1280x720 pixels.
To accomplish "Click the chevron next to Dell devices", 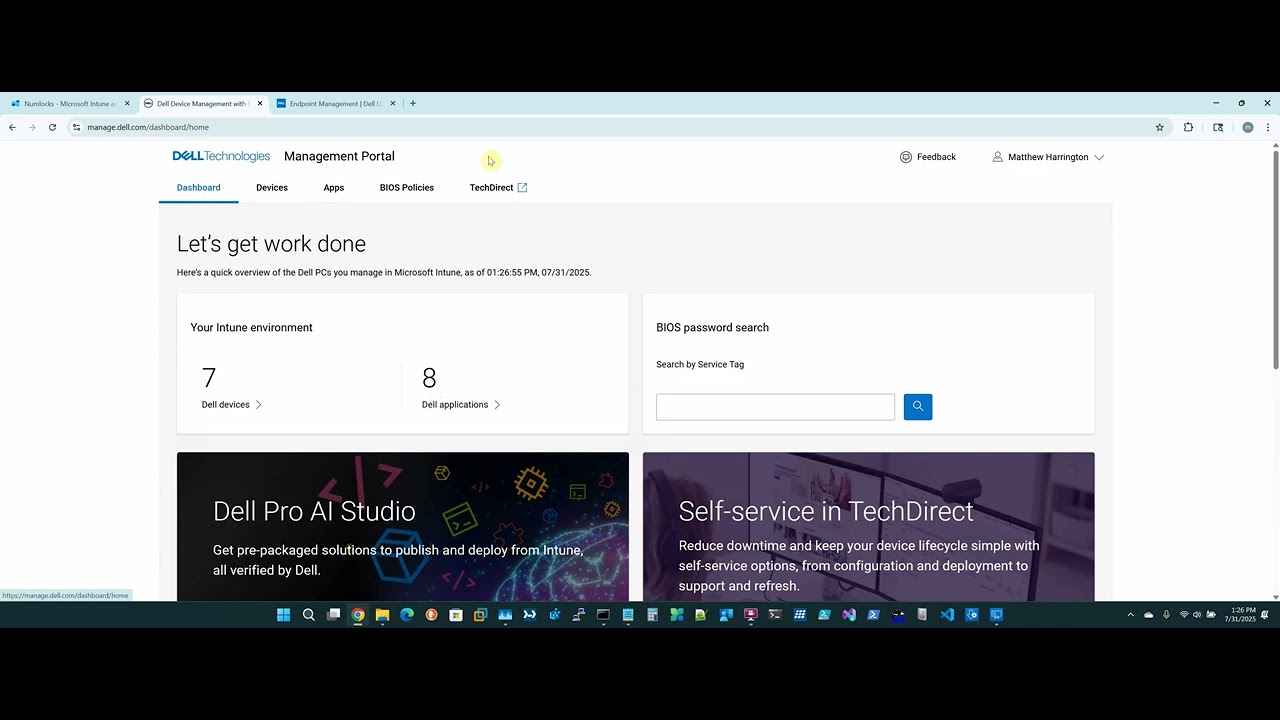I will click(x=258, y=405).
